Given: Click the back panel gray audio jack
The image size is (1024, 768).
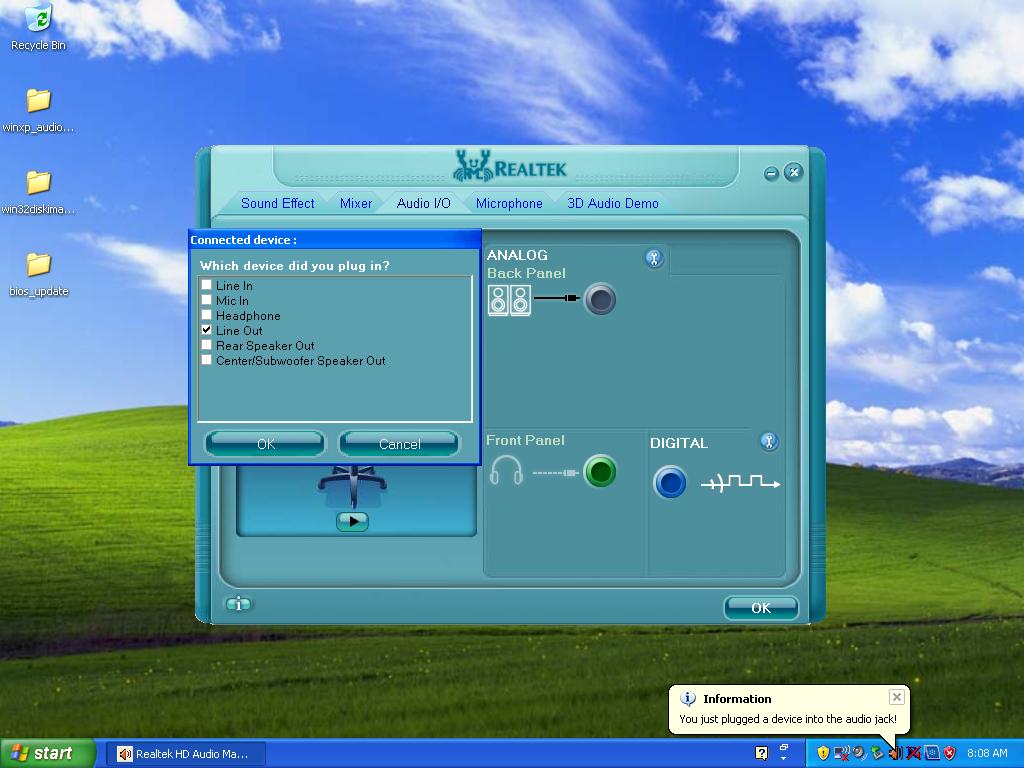Looking at the screenshot, I should pos(600,300).
